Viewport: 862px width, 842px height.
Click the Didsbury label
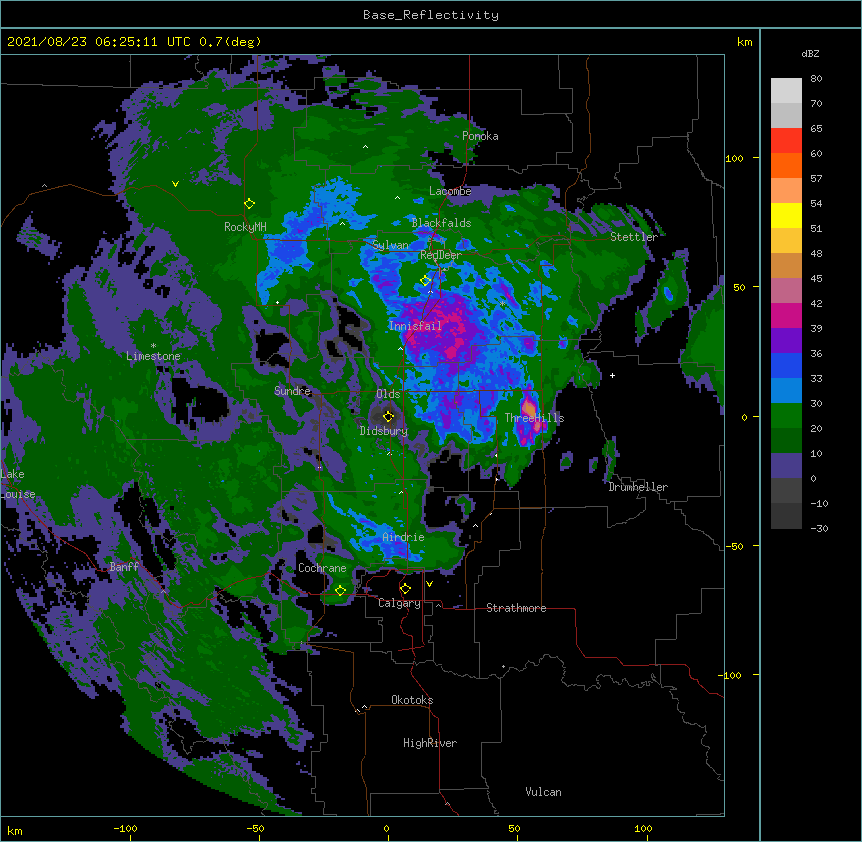point(384,431)
